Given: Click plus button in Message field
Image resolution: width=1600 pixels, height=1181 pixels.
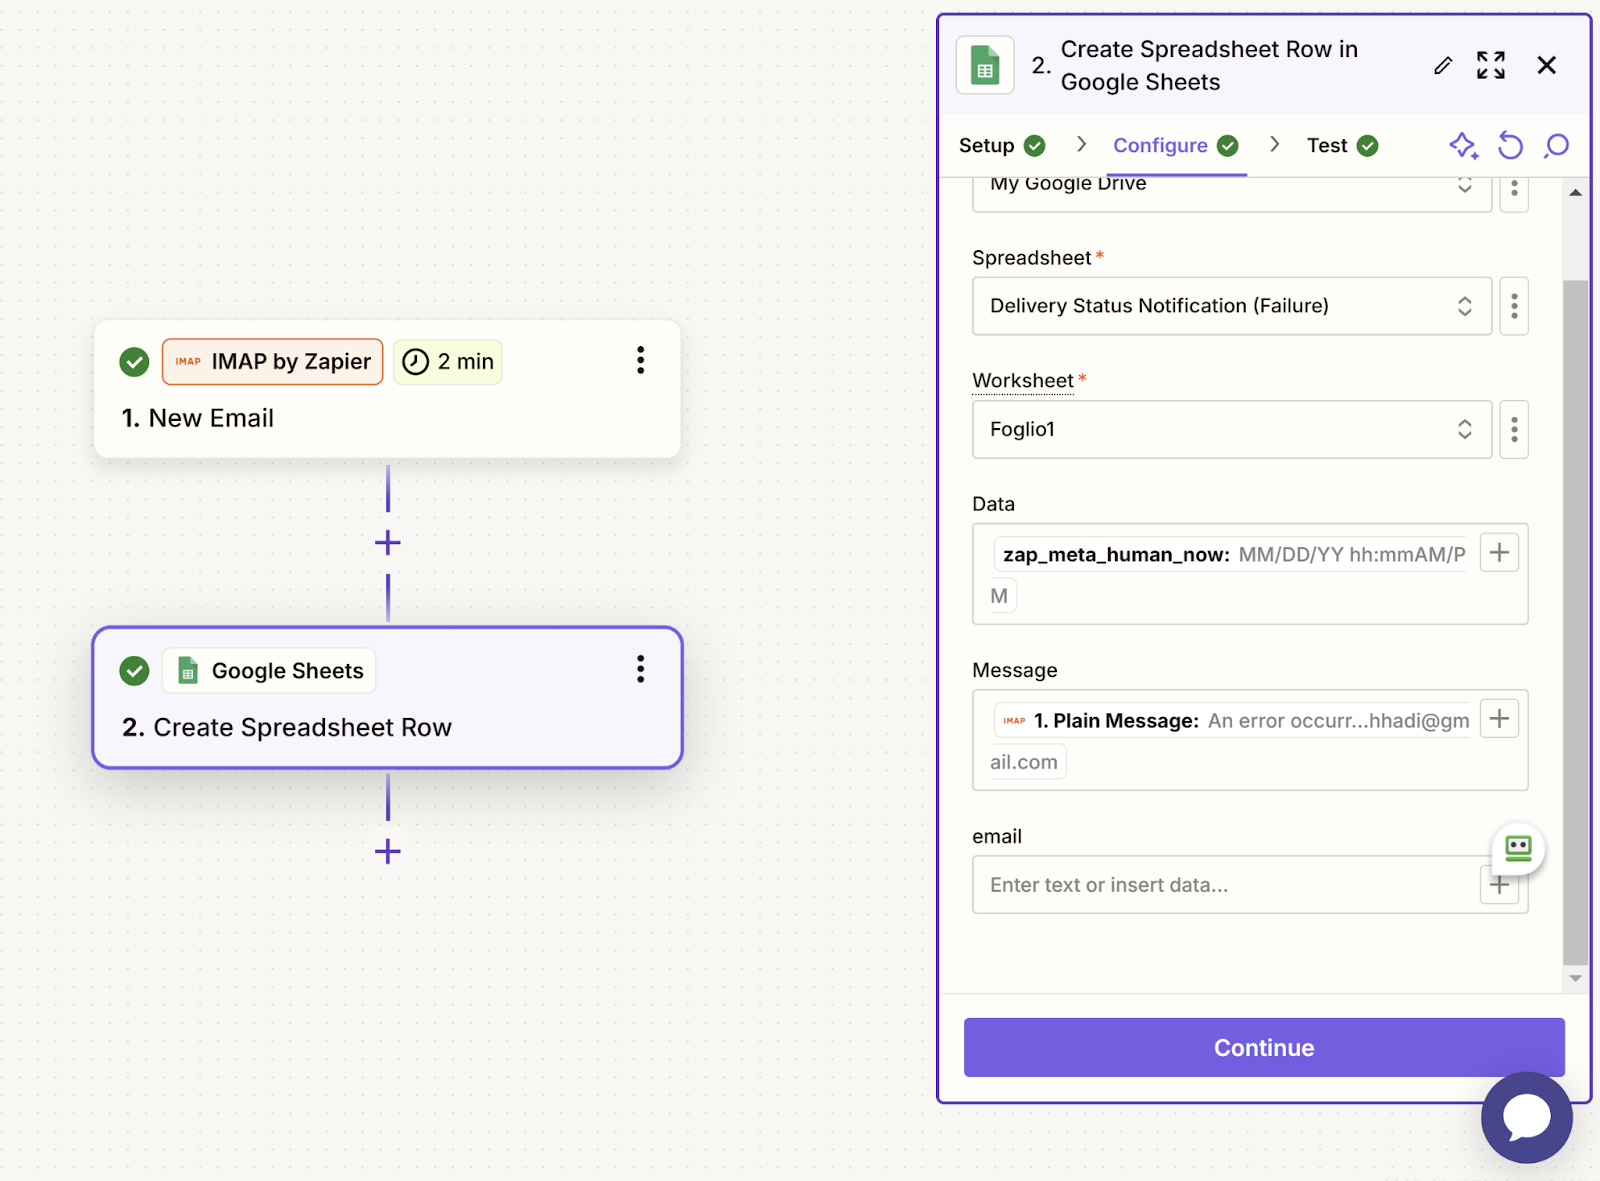Looking at the screenshot, I should point(1499,719).
